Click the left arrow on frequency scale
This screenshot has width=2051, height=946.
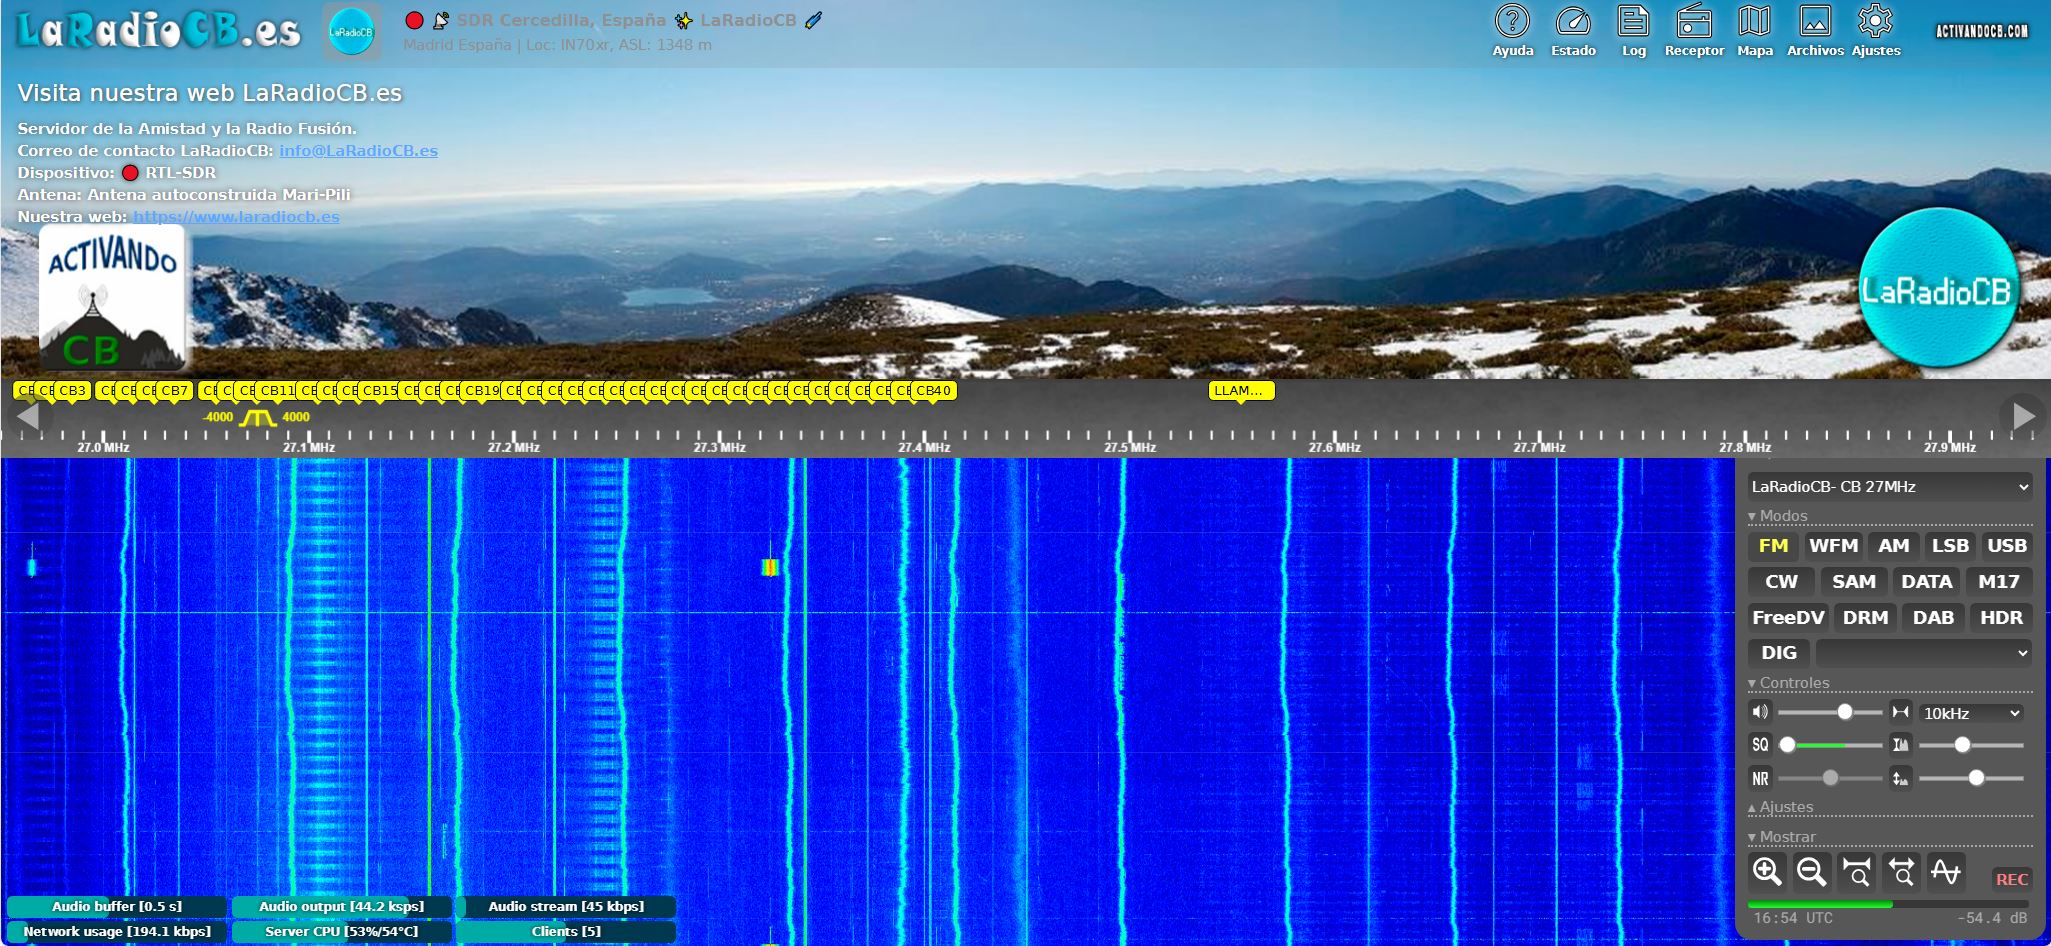pyautogui.click(x=27, y=415)
